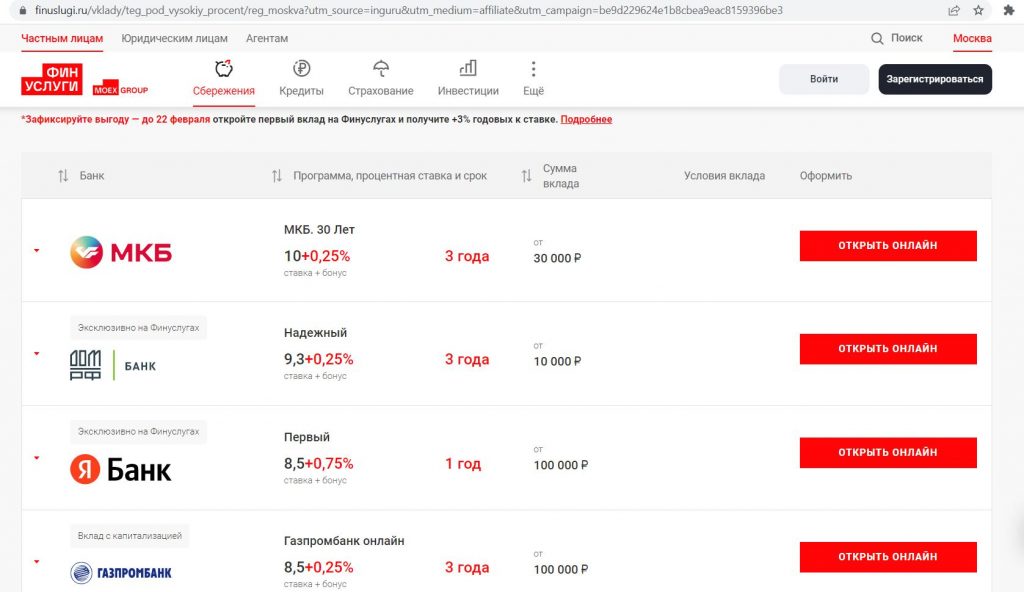Open Сбережения piggy bank section
The width and height of the screenshot is (1024, 592).
[223, 78]
